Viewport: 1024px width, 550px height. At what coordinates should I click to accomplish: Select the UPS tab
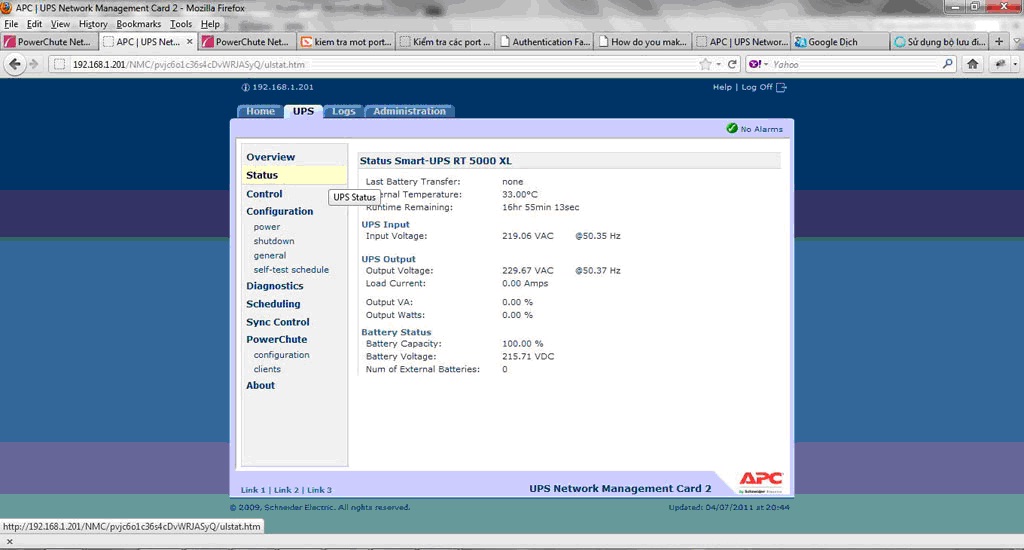point(303,111)
